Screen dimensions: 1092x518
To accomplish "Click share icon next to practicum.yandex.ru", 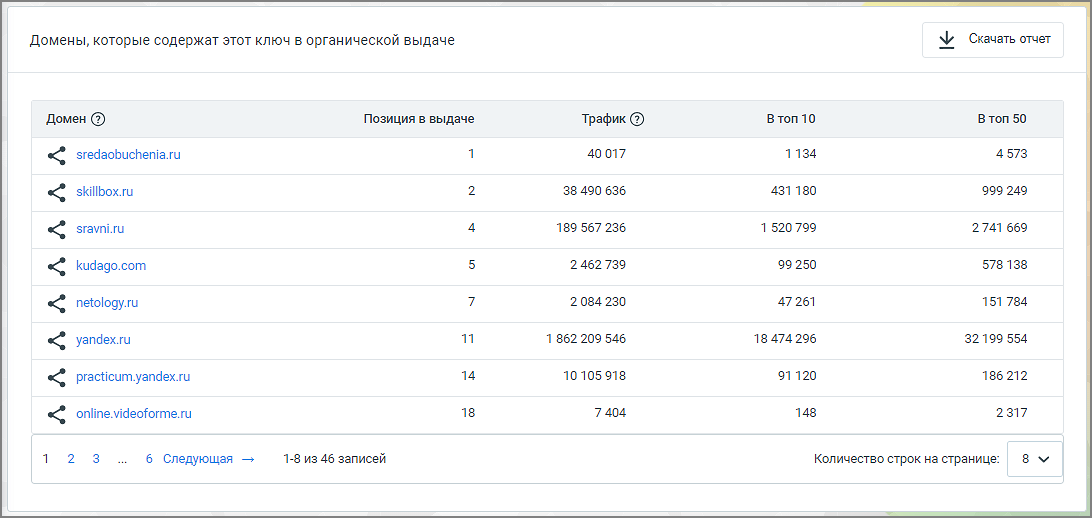I will pos(56,377).
